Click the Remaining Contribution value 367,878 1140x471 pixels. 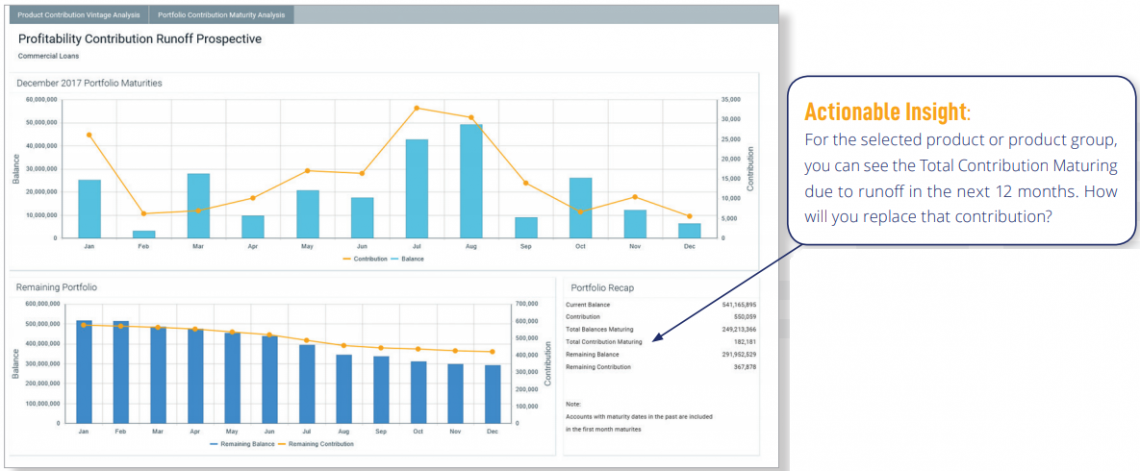(x=746, y=367)
